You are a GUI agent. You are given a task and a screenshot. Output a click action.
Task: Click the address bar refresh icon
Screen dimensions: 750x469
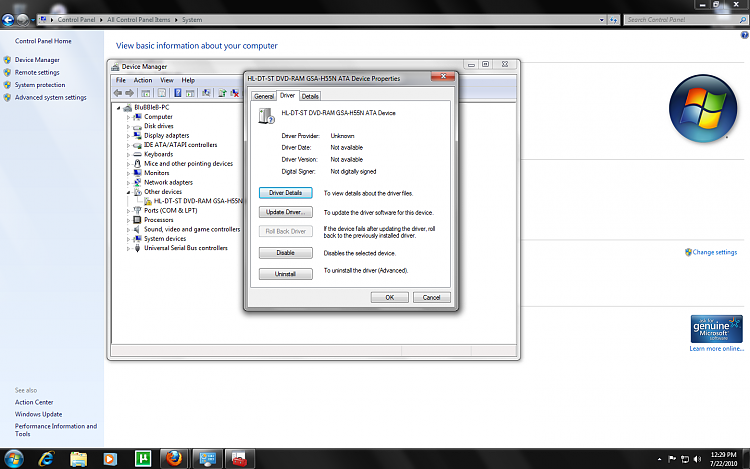614,20
